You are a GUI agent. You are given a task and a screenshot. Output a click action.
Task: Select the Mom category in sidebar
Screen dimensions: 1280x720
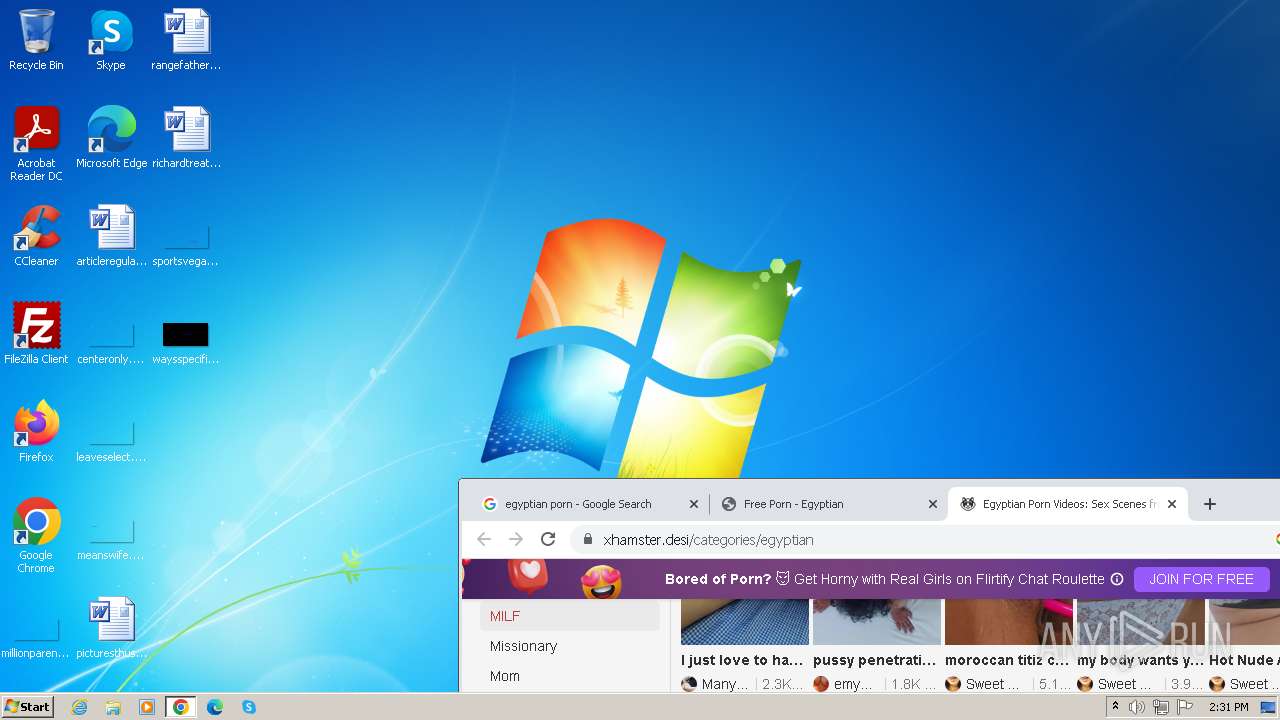pyautogui.click(x=570, y=676)
